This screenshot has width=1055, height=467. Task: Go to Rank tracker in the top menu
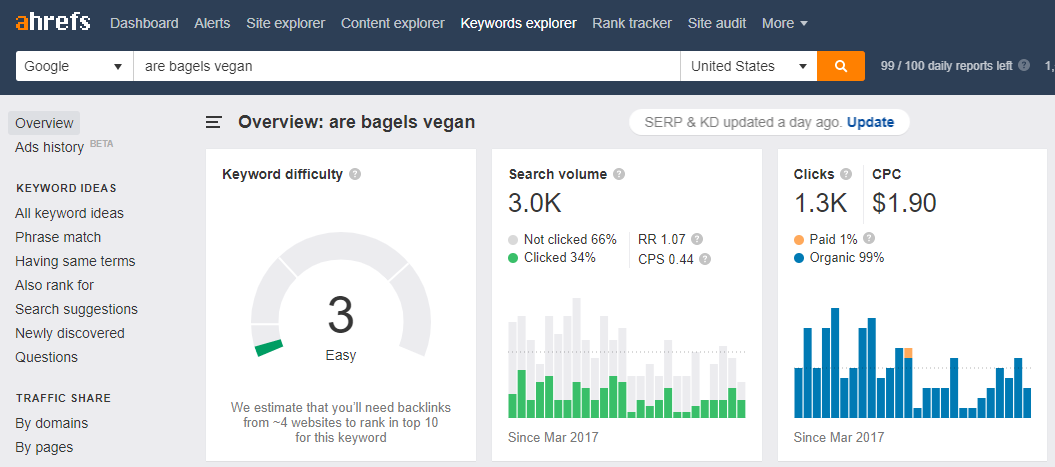(x=632, y=23)
